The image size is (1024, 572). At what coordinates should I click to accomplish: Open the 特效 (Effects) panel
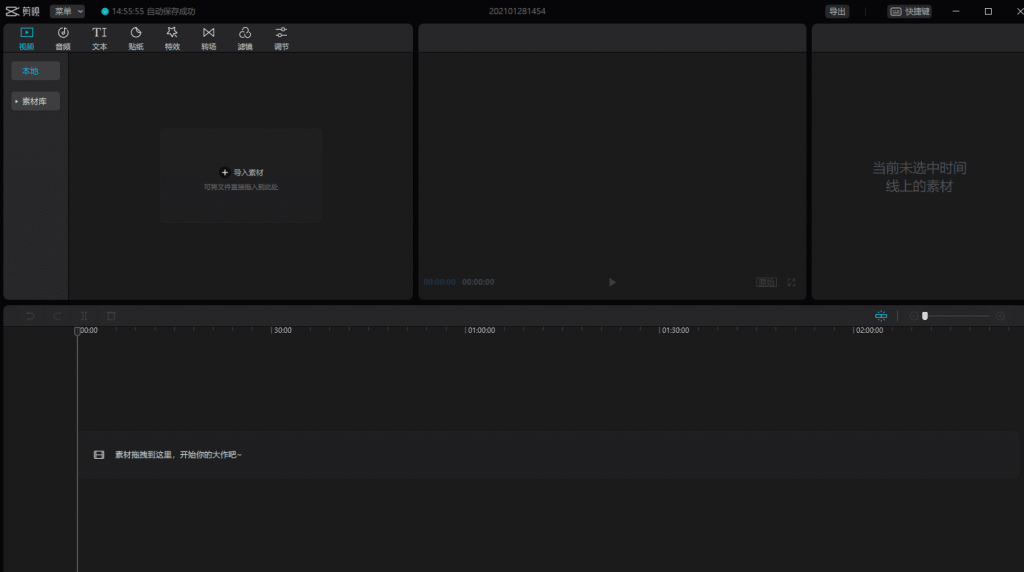[172, 38]
